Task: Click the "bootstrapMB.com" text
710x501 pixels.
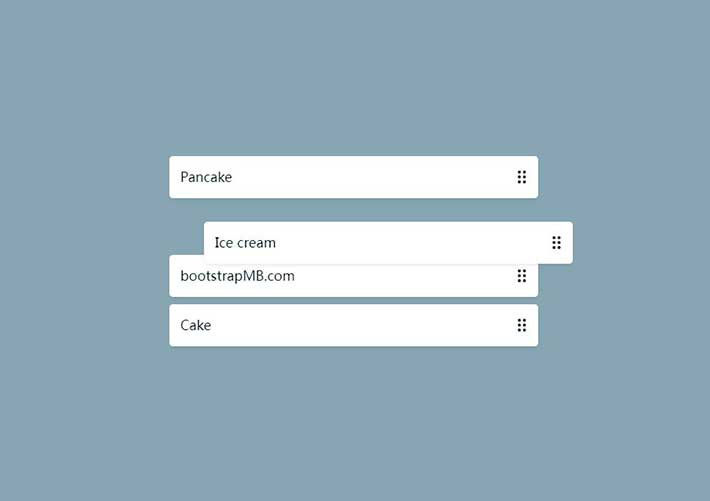Action: [238, 276]
